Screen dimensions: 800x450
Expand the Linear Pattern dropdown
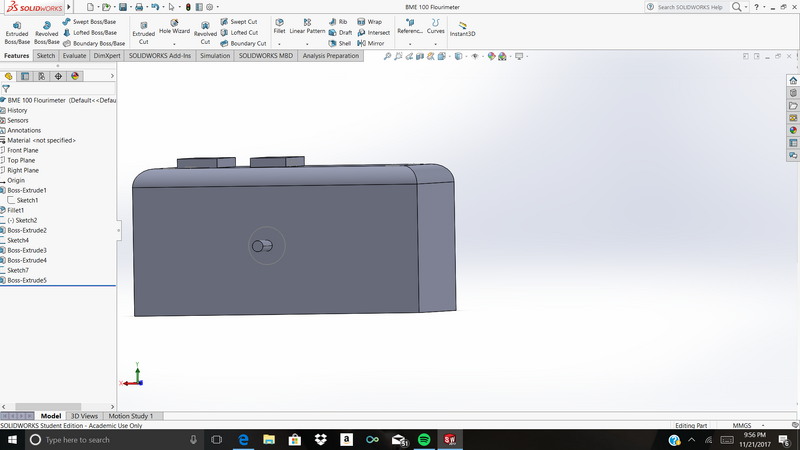307,43
